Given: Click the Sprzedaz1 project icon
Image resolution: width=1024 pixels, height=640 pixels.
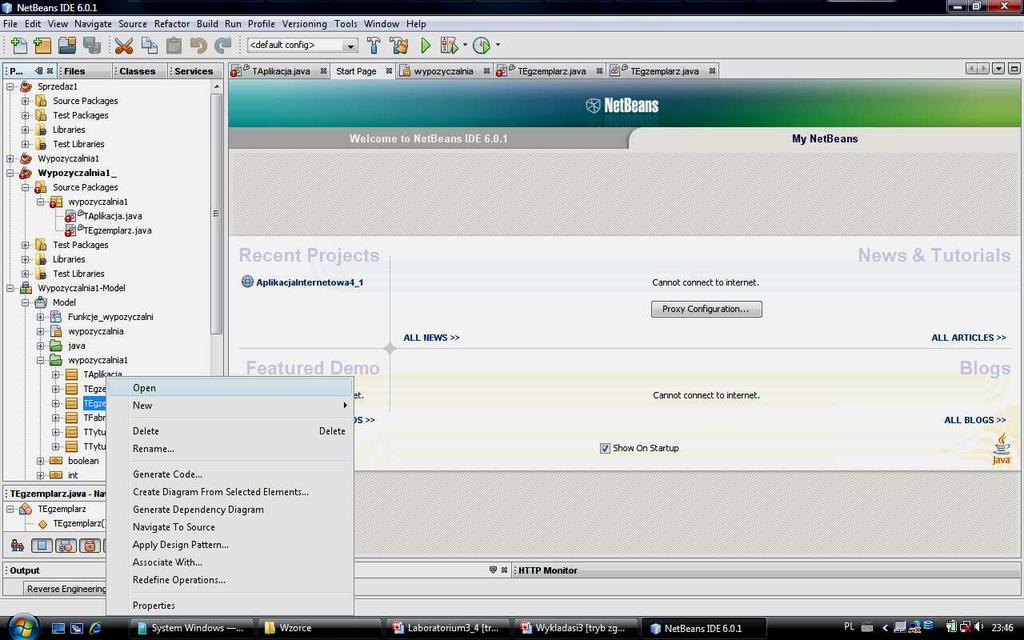Looking at the screenshot, I should tap(26, 86).
